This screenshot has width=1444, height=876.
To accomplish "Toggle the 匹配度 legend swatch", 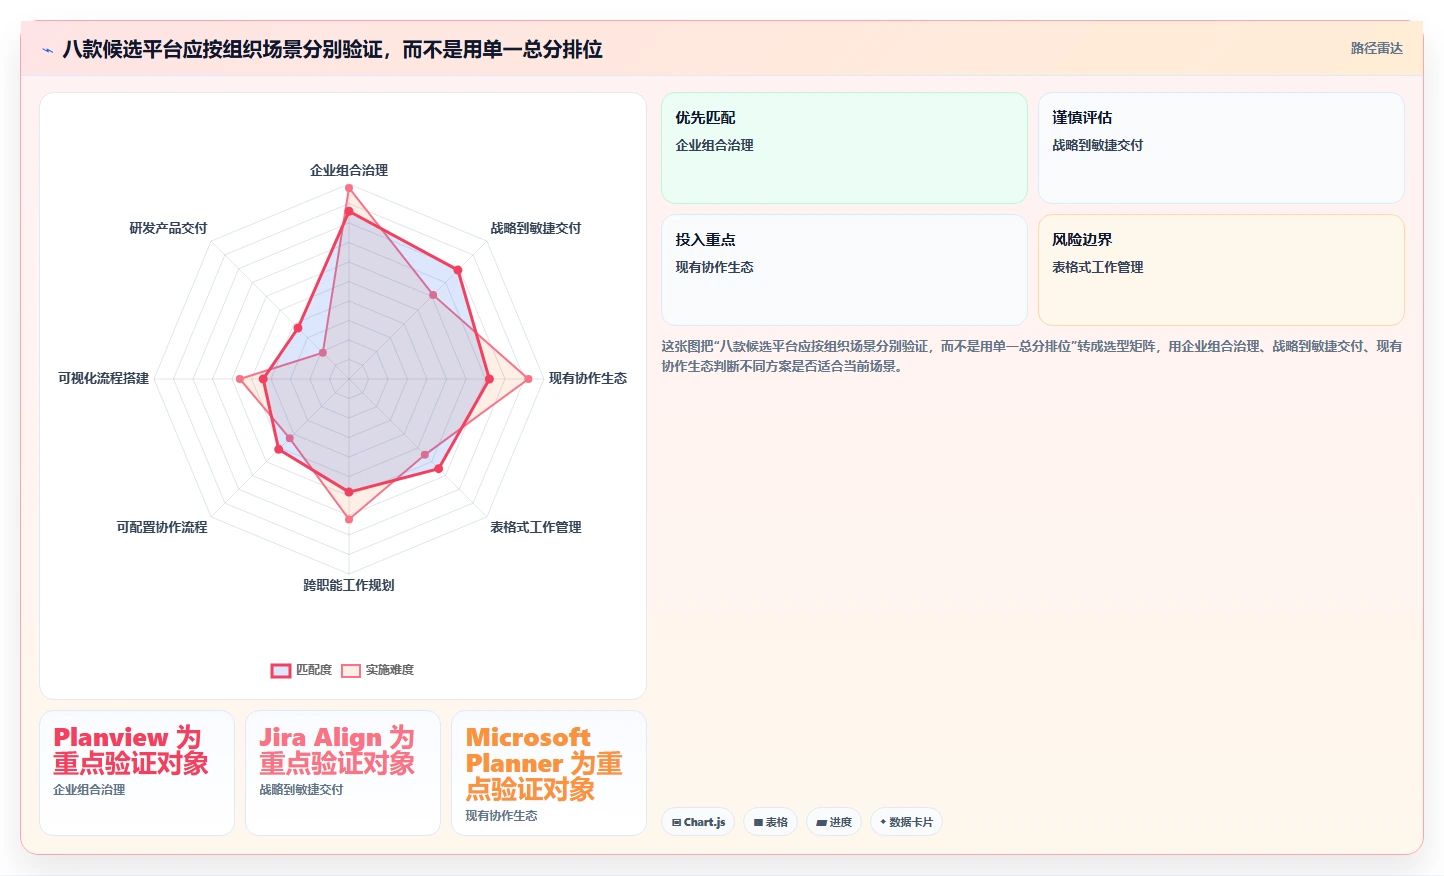I will point(281,670).
